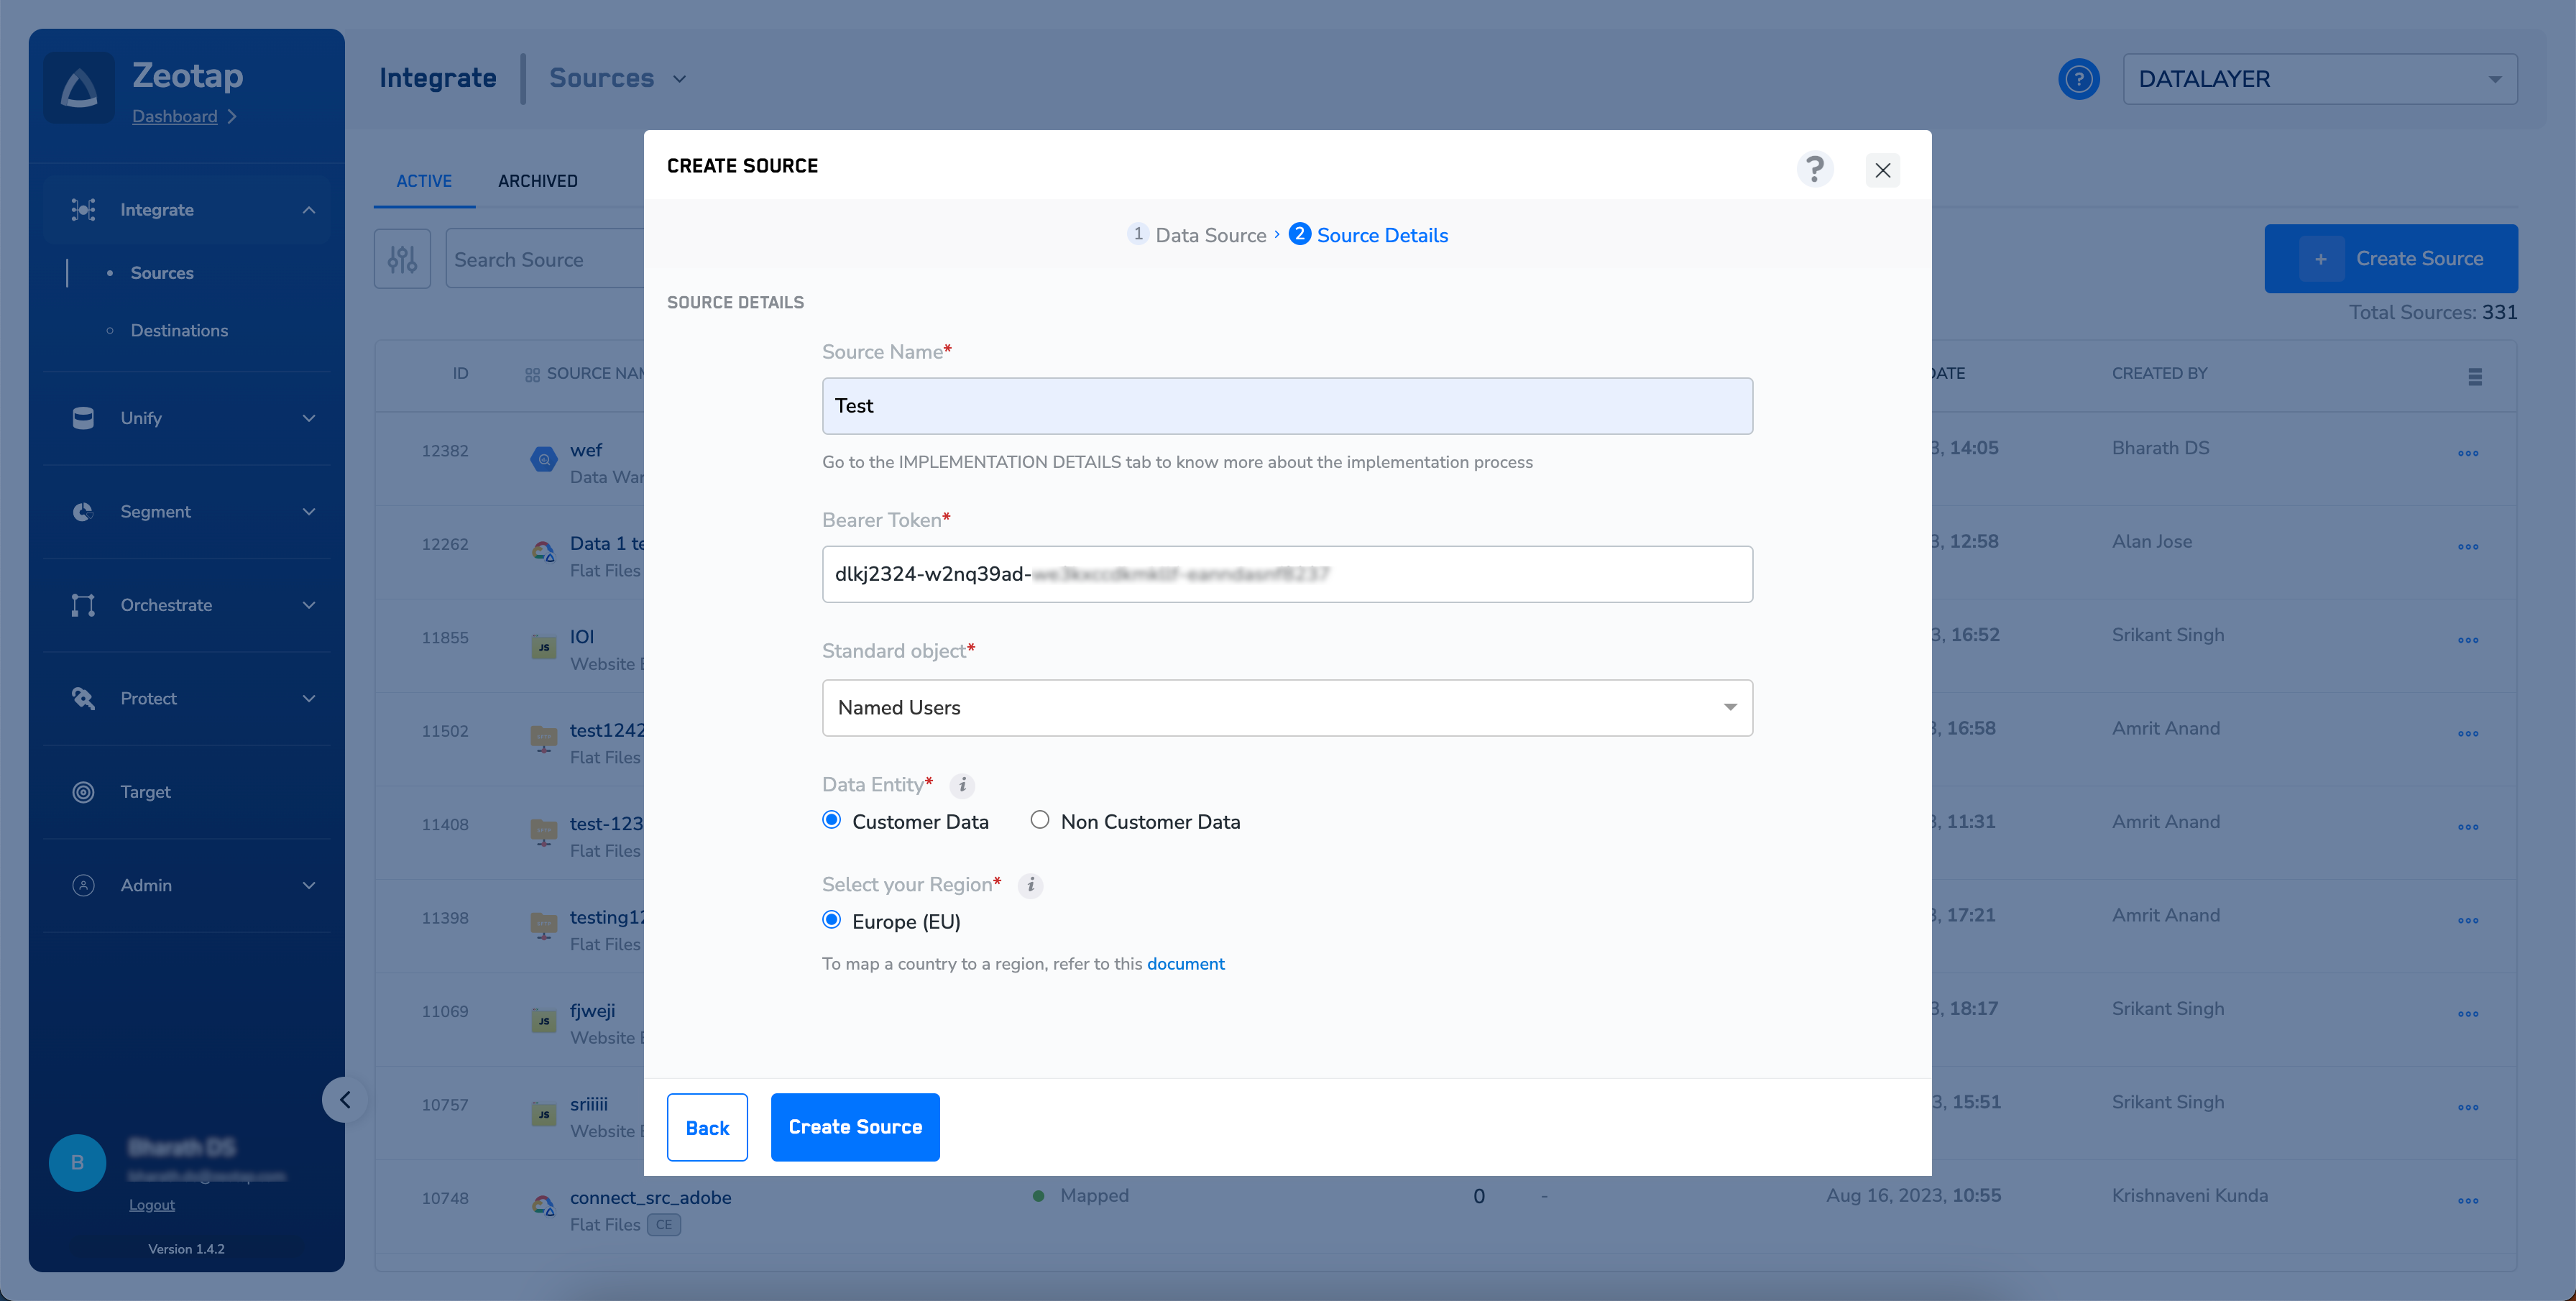Image resolution: width=2576 pixels, height=1301 pixels.
Task: Open the Standard object dropdown
Action: pyautogui.click(x=1286, y=708)
